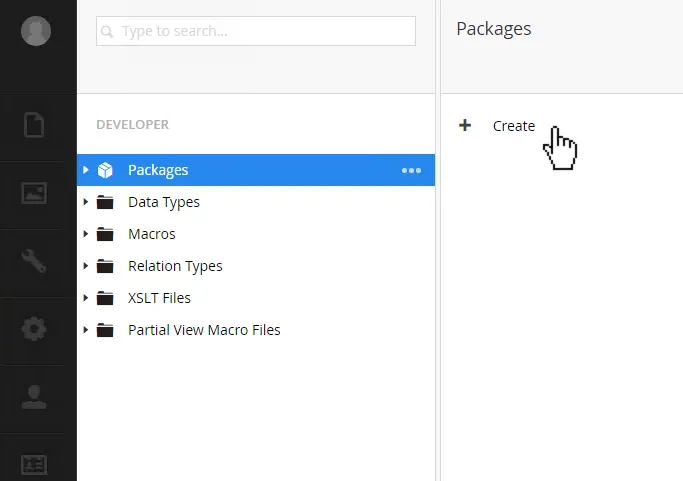Click the plus icon beside Create
Image resolution: width=683 pixels, height=481 pixels.
click(x=464, y=126)
